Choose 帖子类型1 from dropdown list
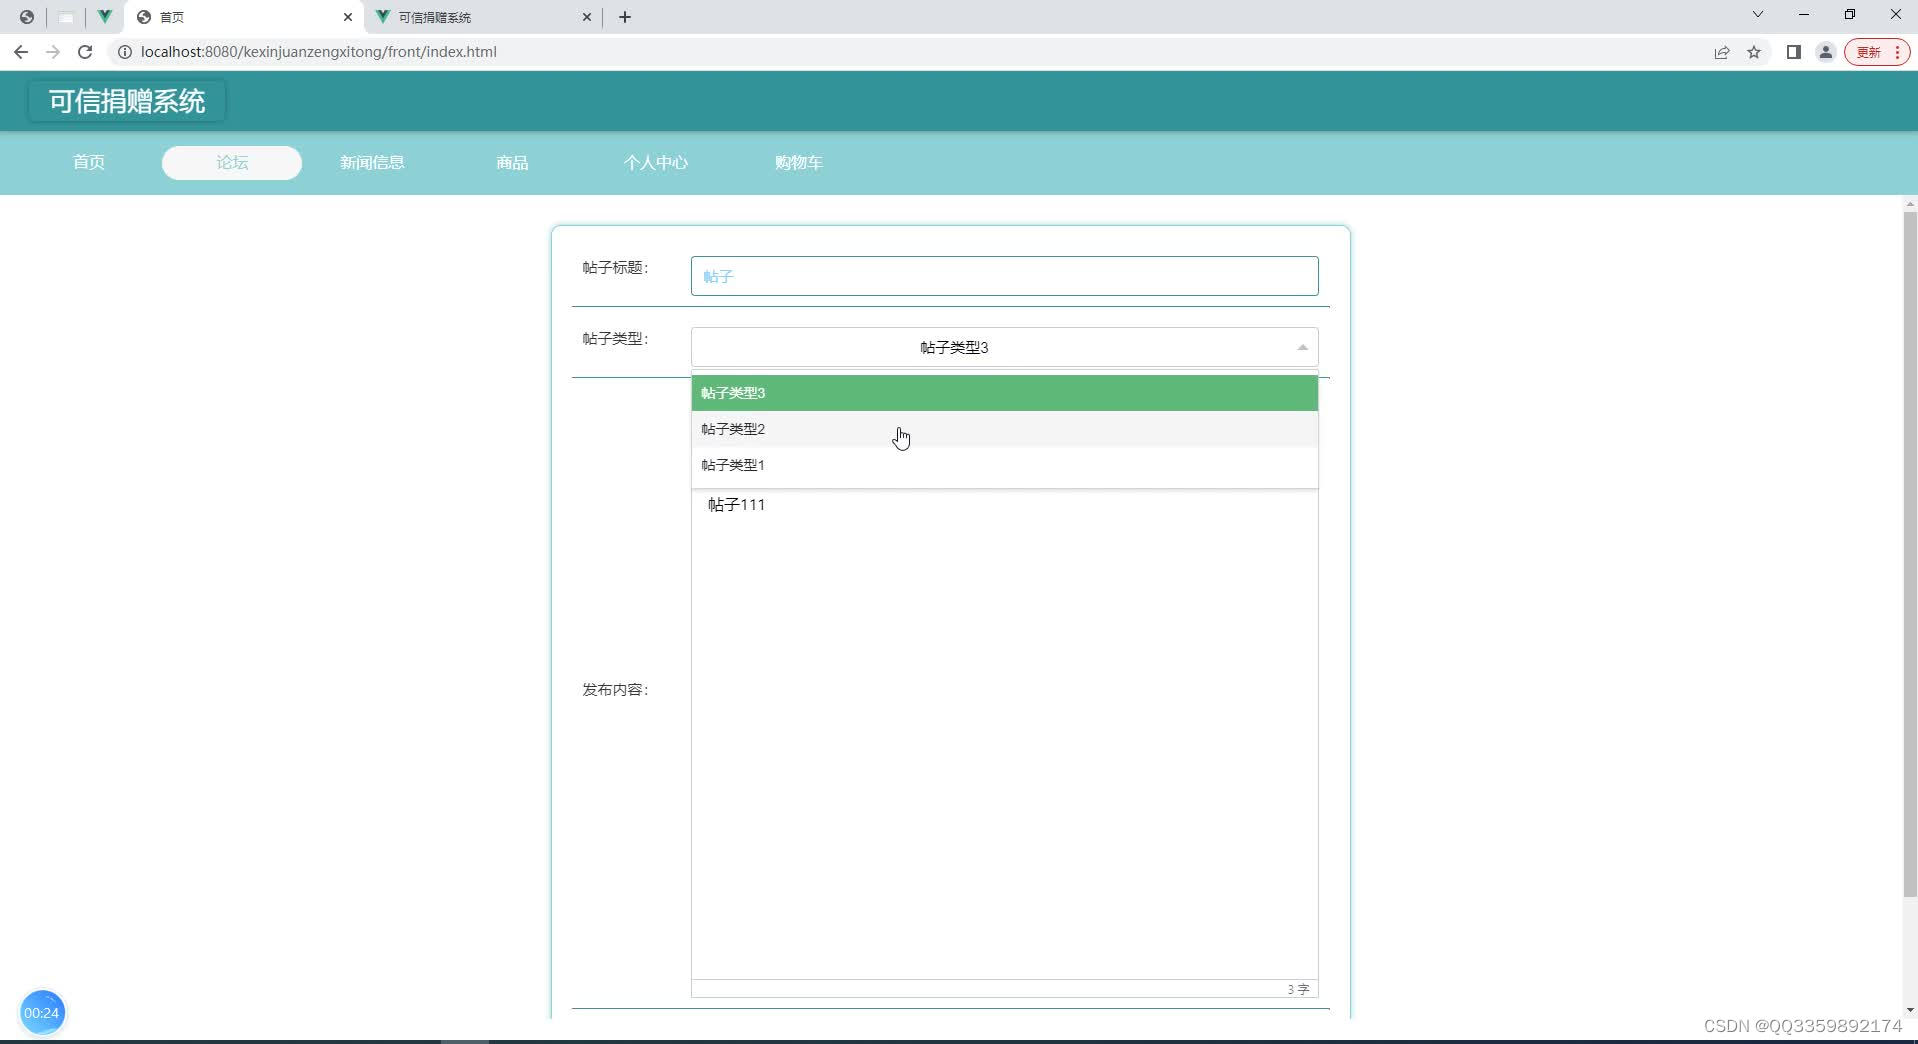Screen dimensions: 1918x1044 [x=1004, y=465]
